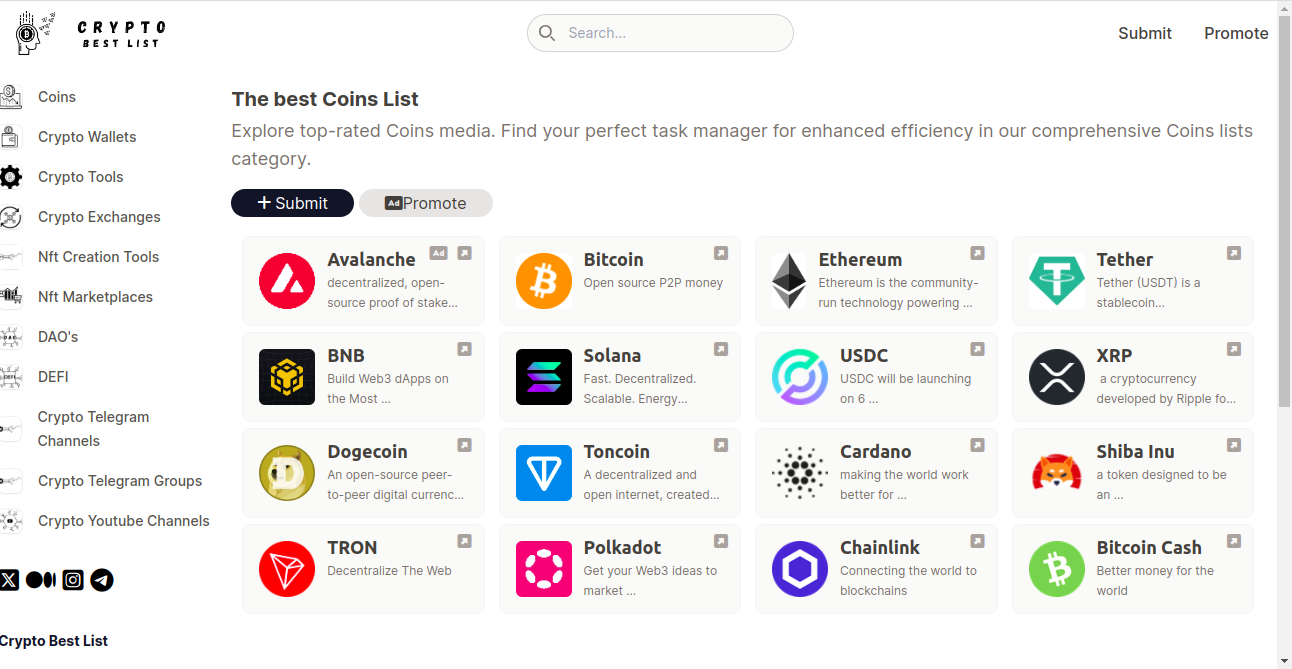Screen dimensions: 1292x669
Task: Open the Polkadot card title
Action: pos(622,548)
